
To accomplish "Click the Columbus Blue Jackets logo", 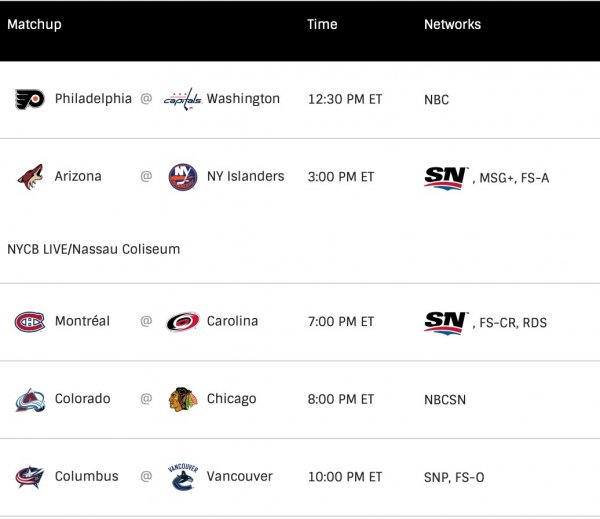I will click(x=30, y=477).
